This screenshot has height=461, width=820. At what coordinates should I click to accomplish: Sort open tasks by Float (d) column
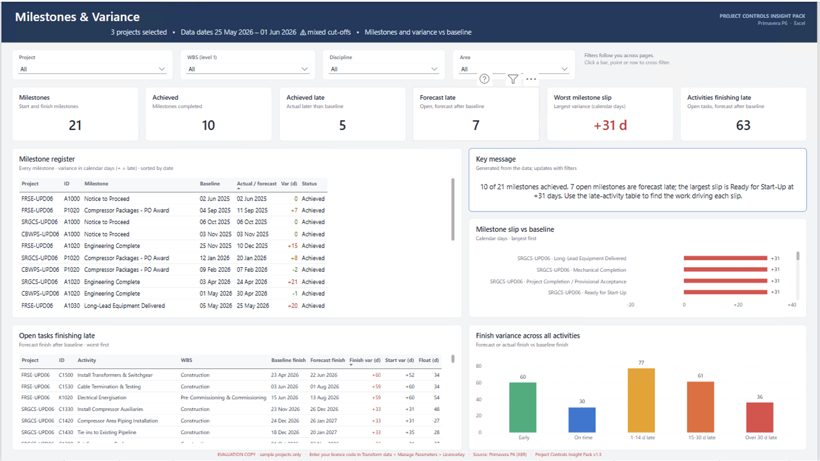(429, 360)
